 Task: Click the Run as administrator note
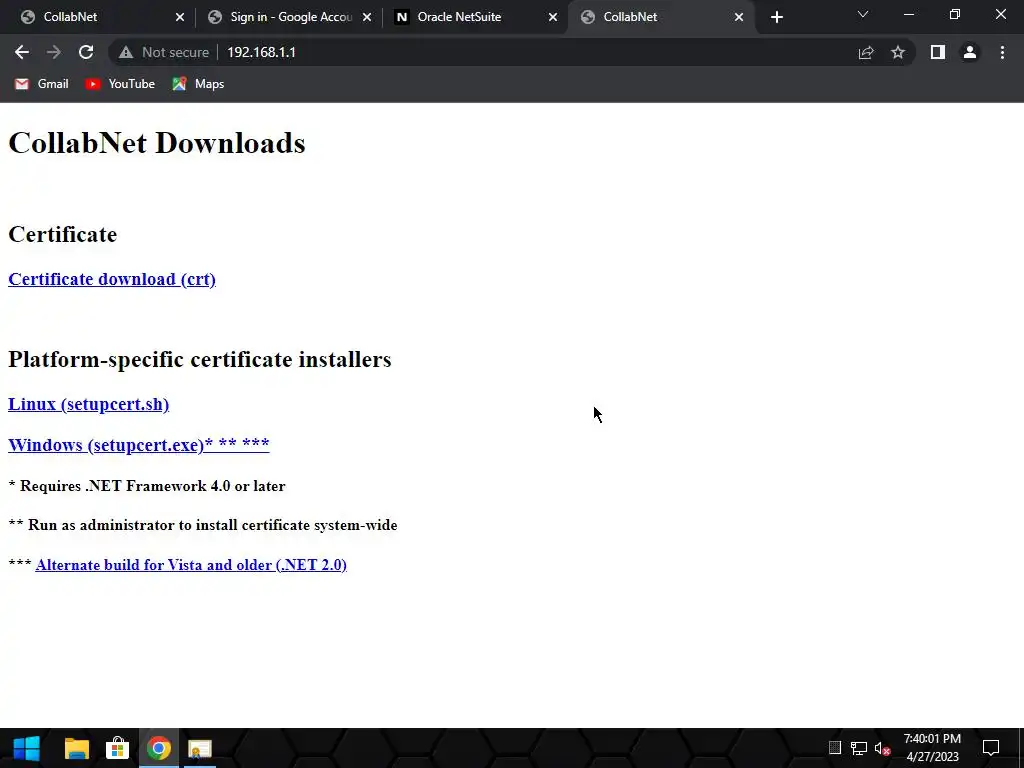pos(203,525)
